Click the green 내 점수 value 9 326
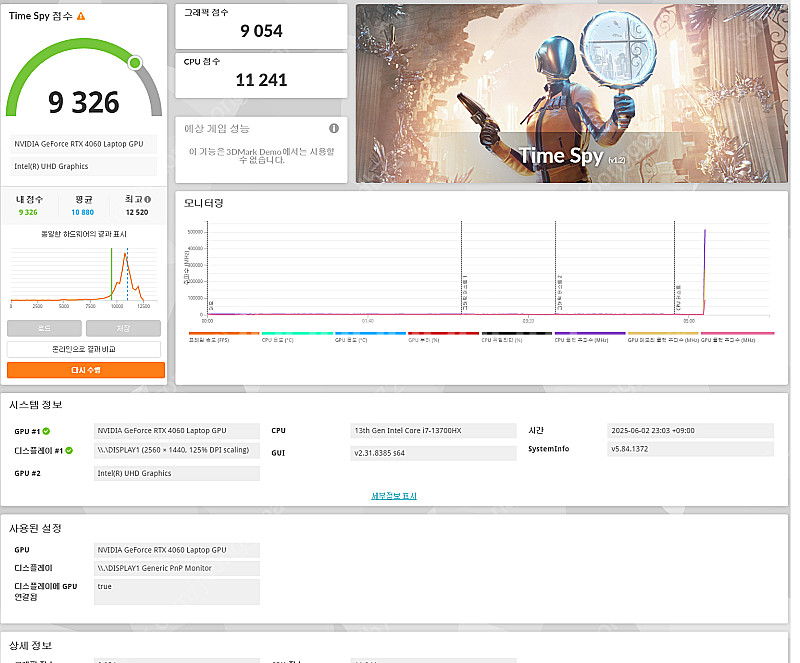This screenshot has width=800, height=663. 28,212
